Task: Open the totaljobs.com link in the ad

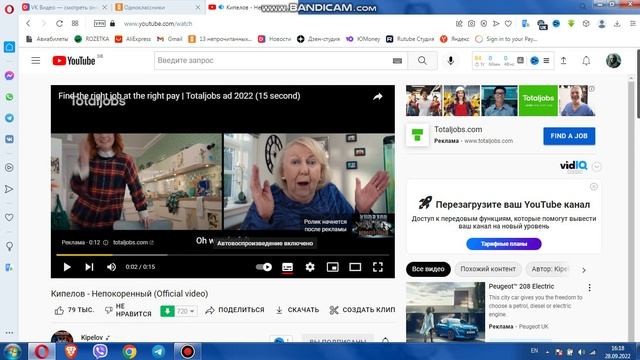Action: click(133, 242)
